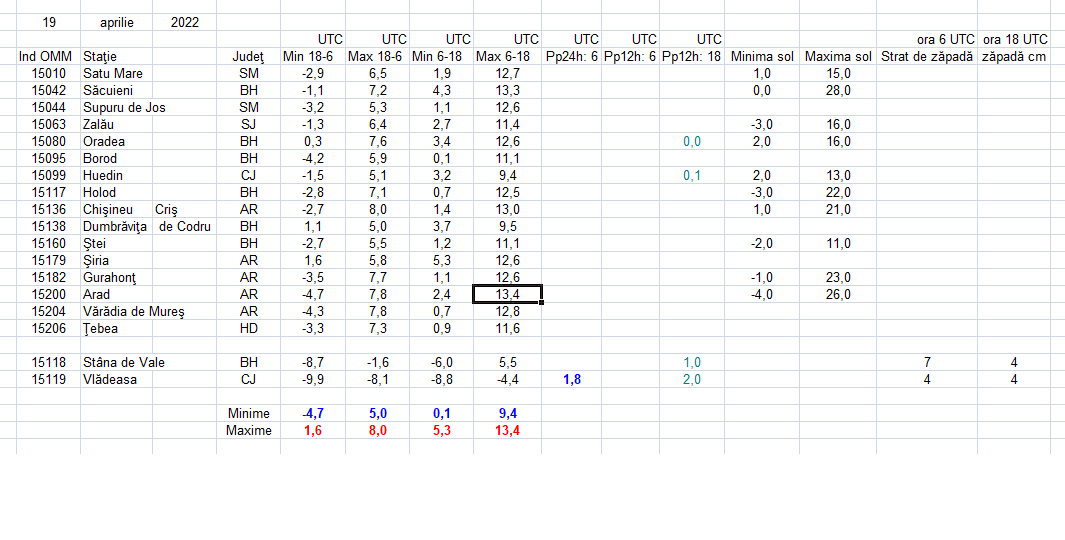Select the 'Pp12h: 6' header cell

click(x=630, y=56)
